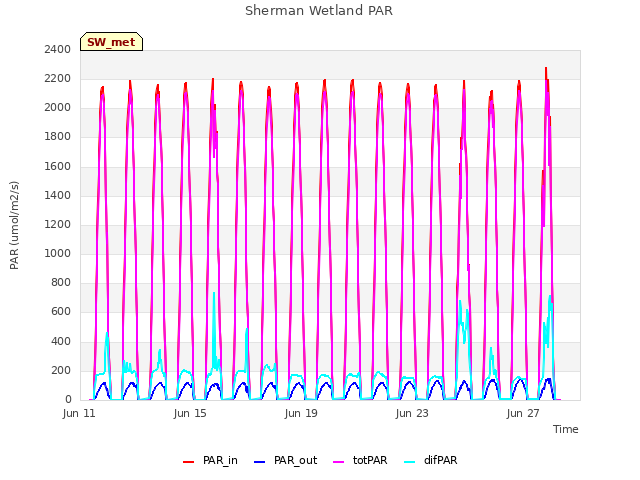This screenshot has width=640, height=480.
Task: Click the 1000 y-axis tick label
Action: (58, 253)
